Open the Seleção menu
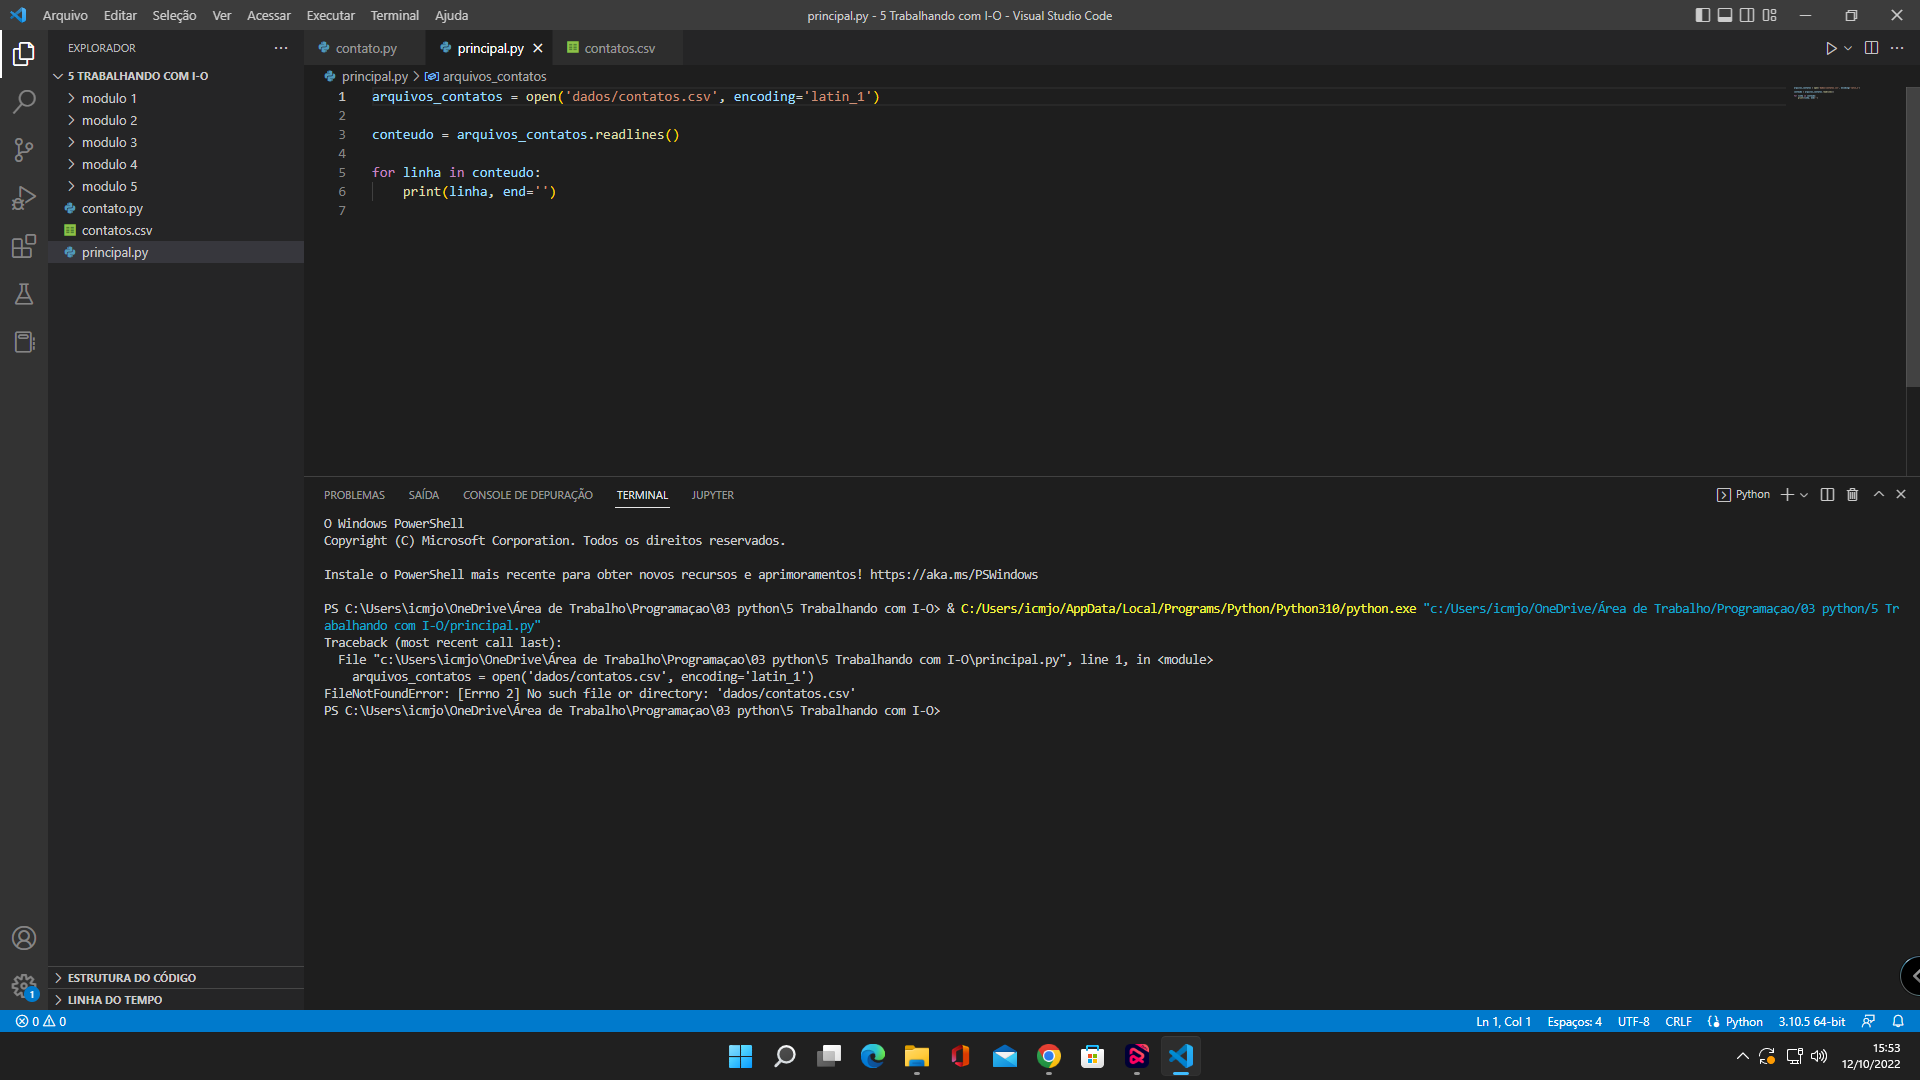 [174, 15]
